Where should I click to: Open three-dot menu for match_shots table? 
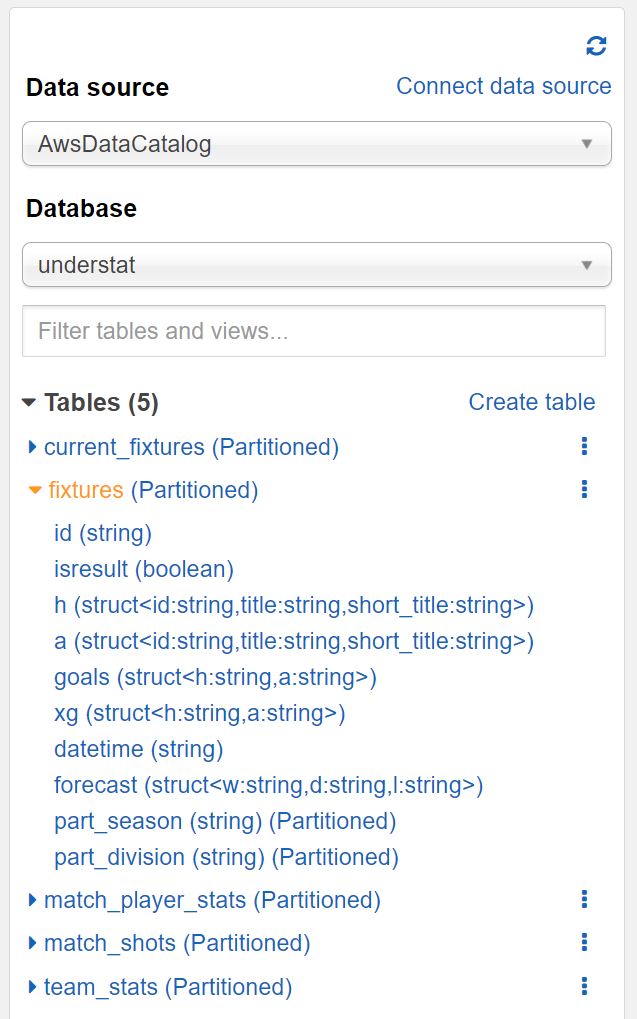(x=585, y=943)
